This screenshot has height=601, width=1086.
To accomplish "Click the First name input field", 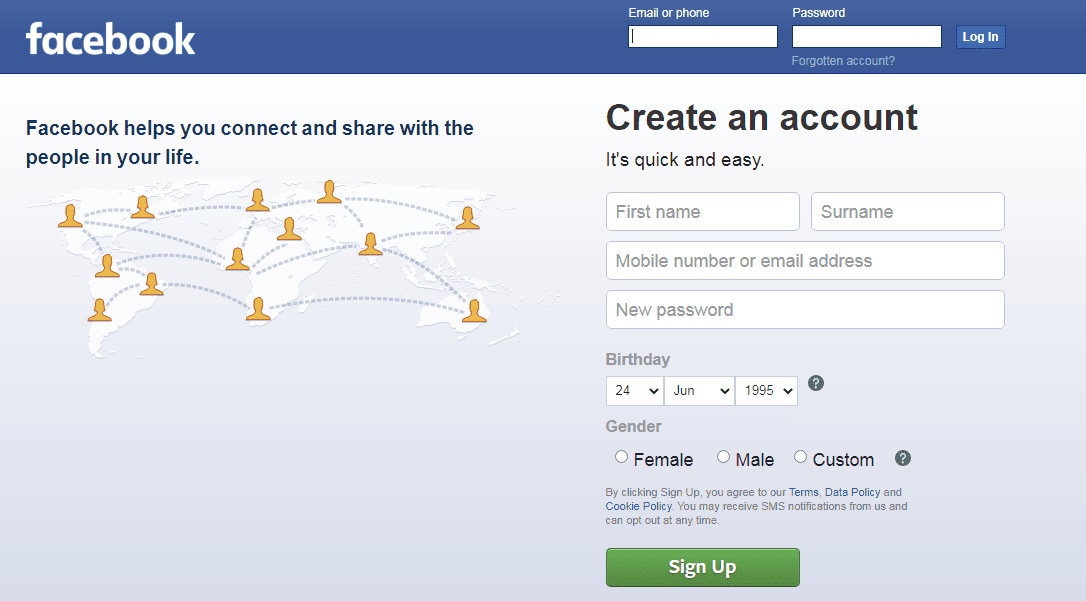I will [x=702, y=212].
